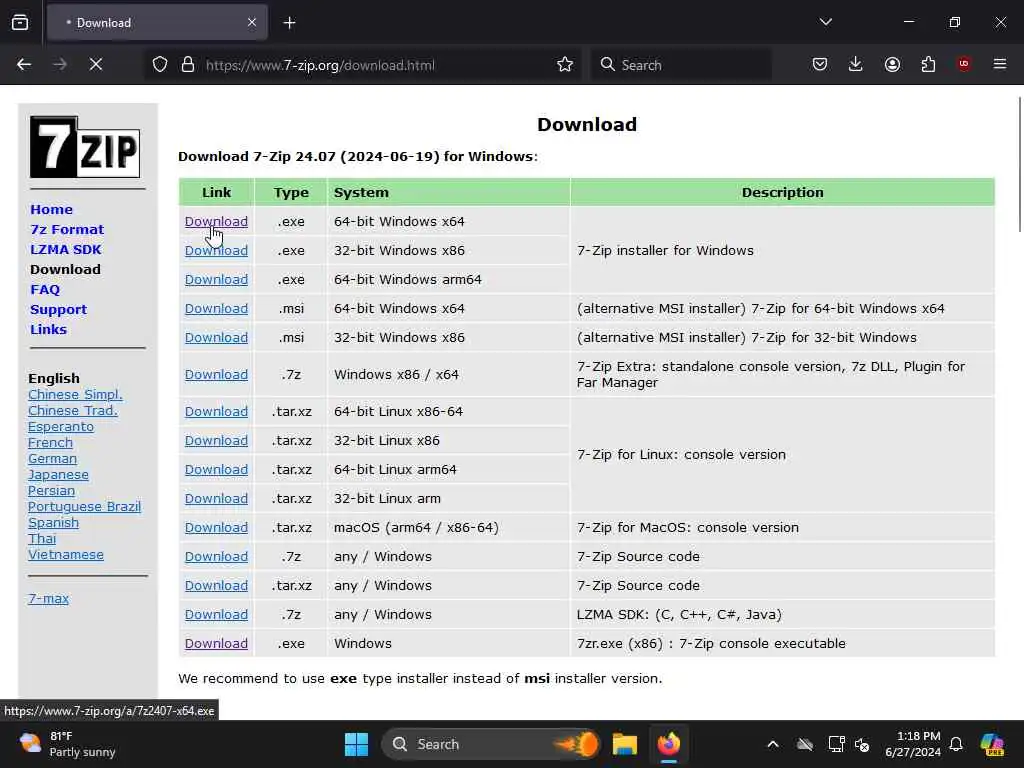Viewport: 1024px width, 768px height.
Task: Click the taskbar Search field
Action: point(490,744)
